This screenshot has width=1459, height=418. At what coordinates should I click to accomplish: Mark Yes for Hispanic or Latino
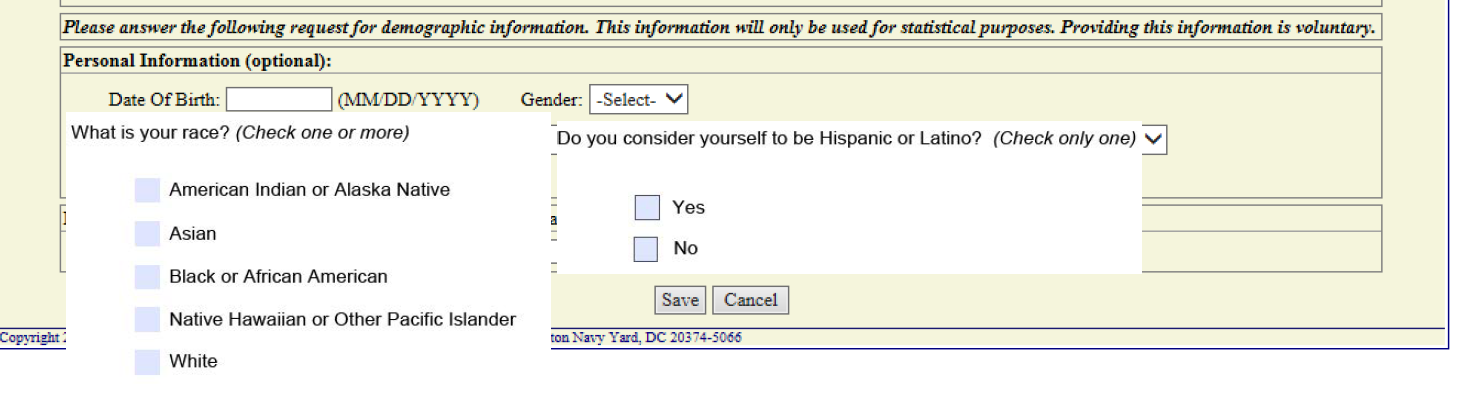[647, 208]
